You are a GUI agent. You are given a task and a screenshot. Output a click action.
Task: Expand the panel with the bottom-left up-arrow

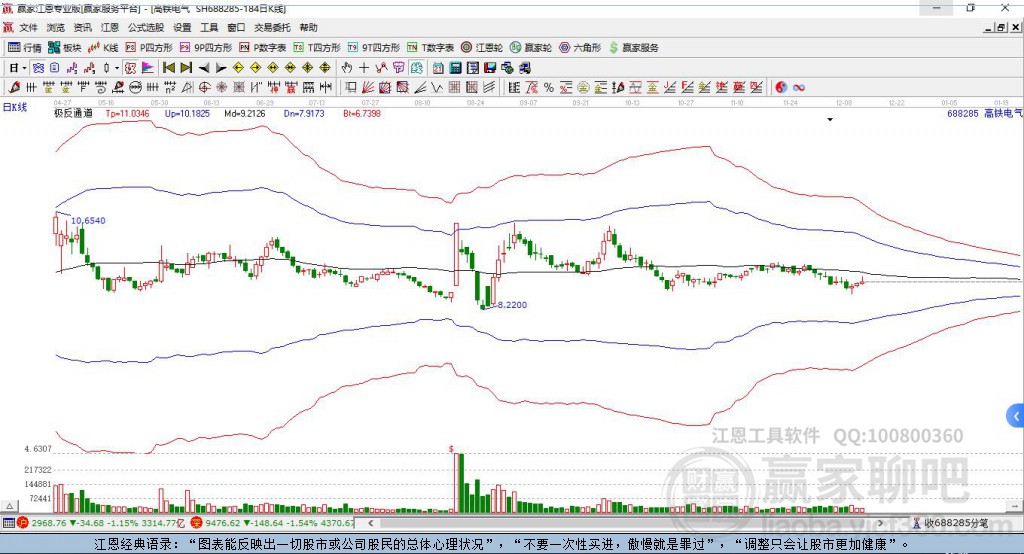9,506
